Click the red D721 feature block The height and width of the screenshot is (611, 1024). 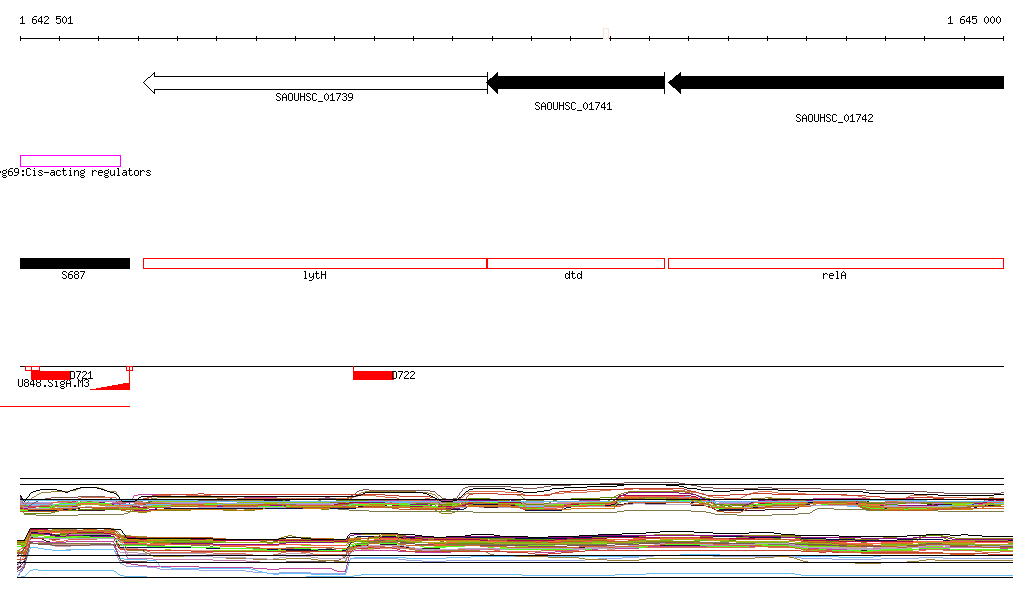[x=50, y=375]
